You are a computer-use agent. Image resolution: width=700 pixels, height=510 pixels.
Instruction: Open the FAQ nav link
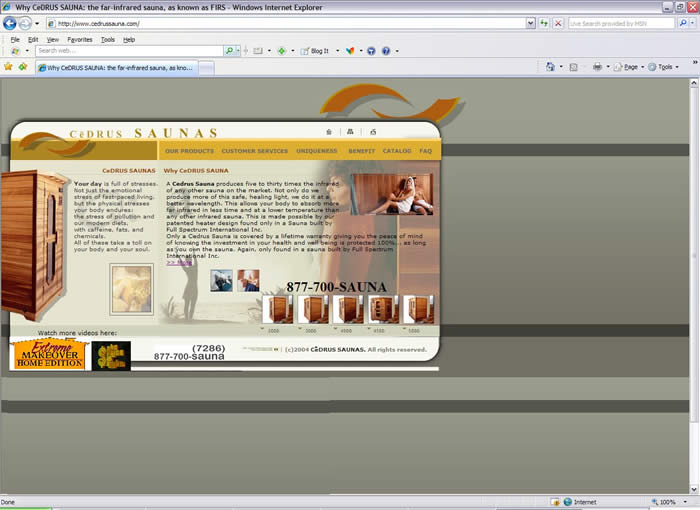(425, 151)
